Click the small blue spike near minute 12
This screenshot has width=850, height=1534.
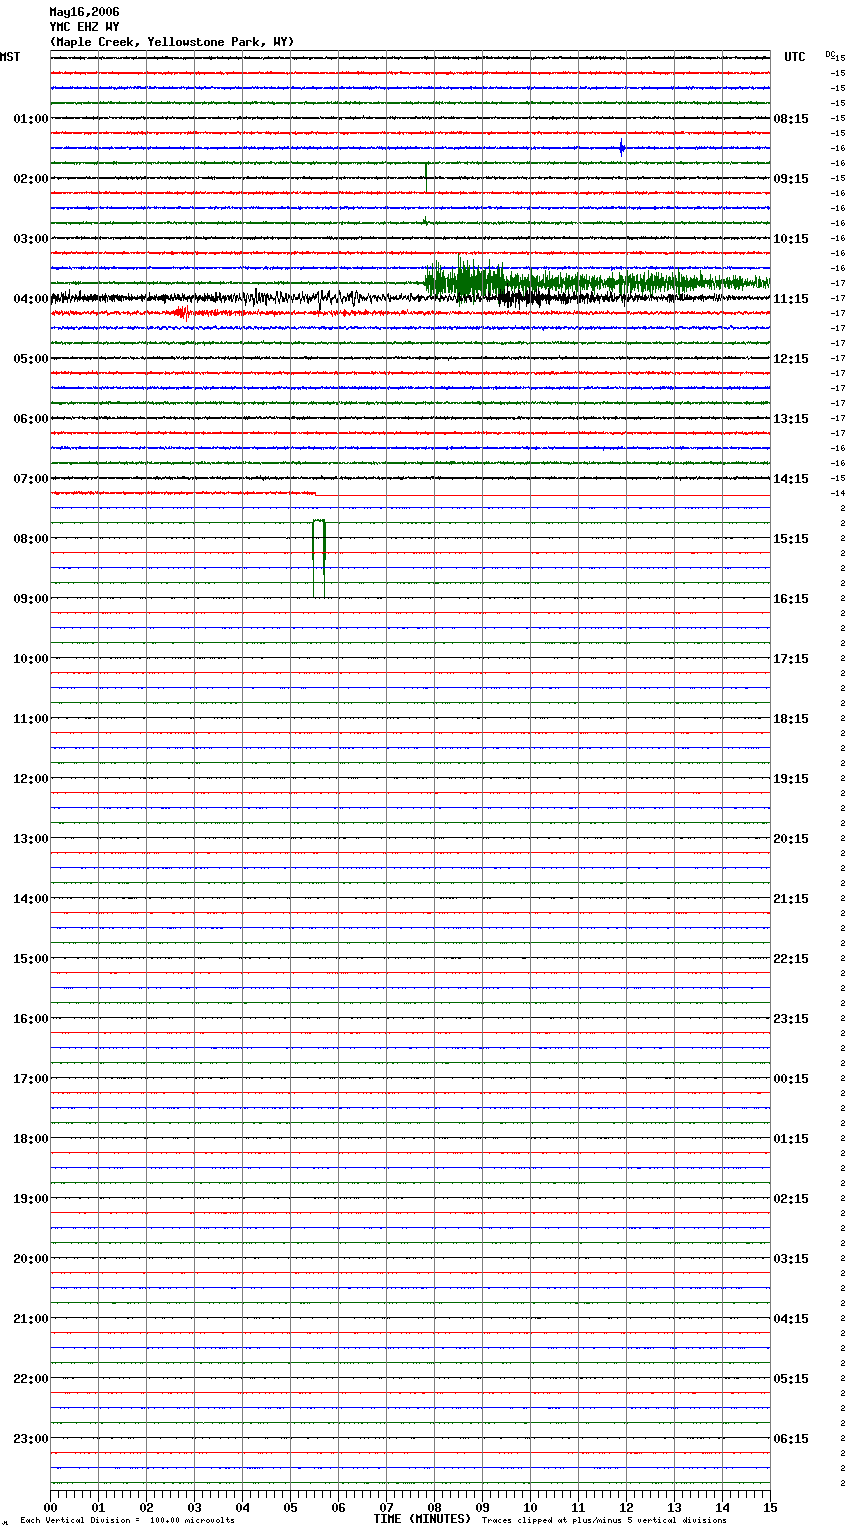click(622, 148)
